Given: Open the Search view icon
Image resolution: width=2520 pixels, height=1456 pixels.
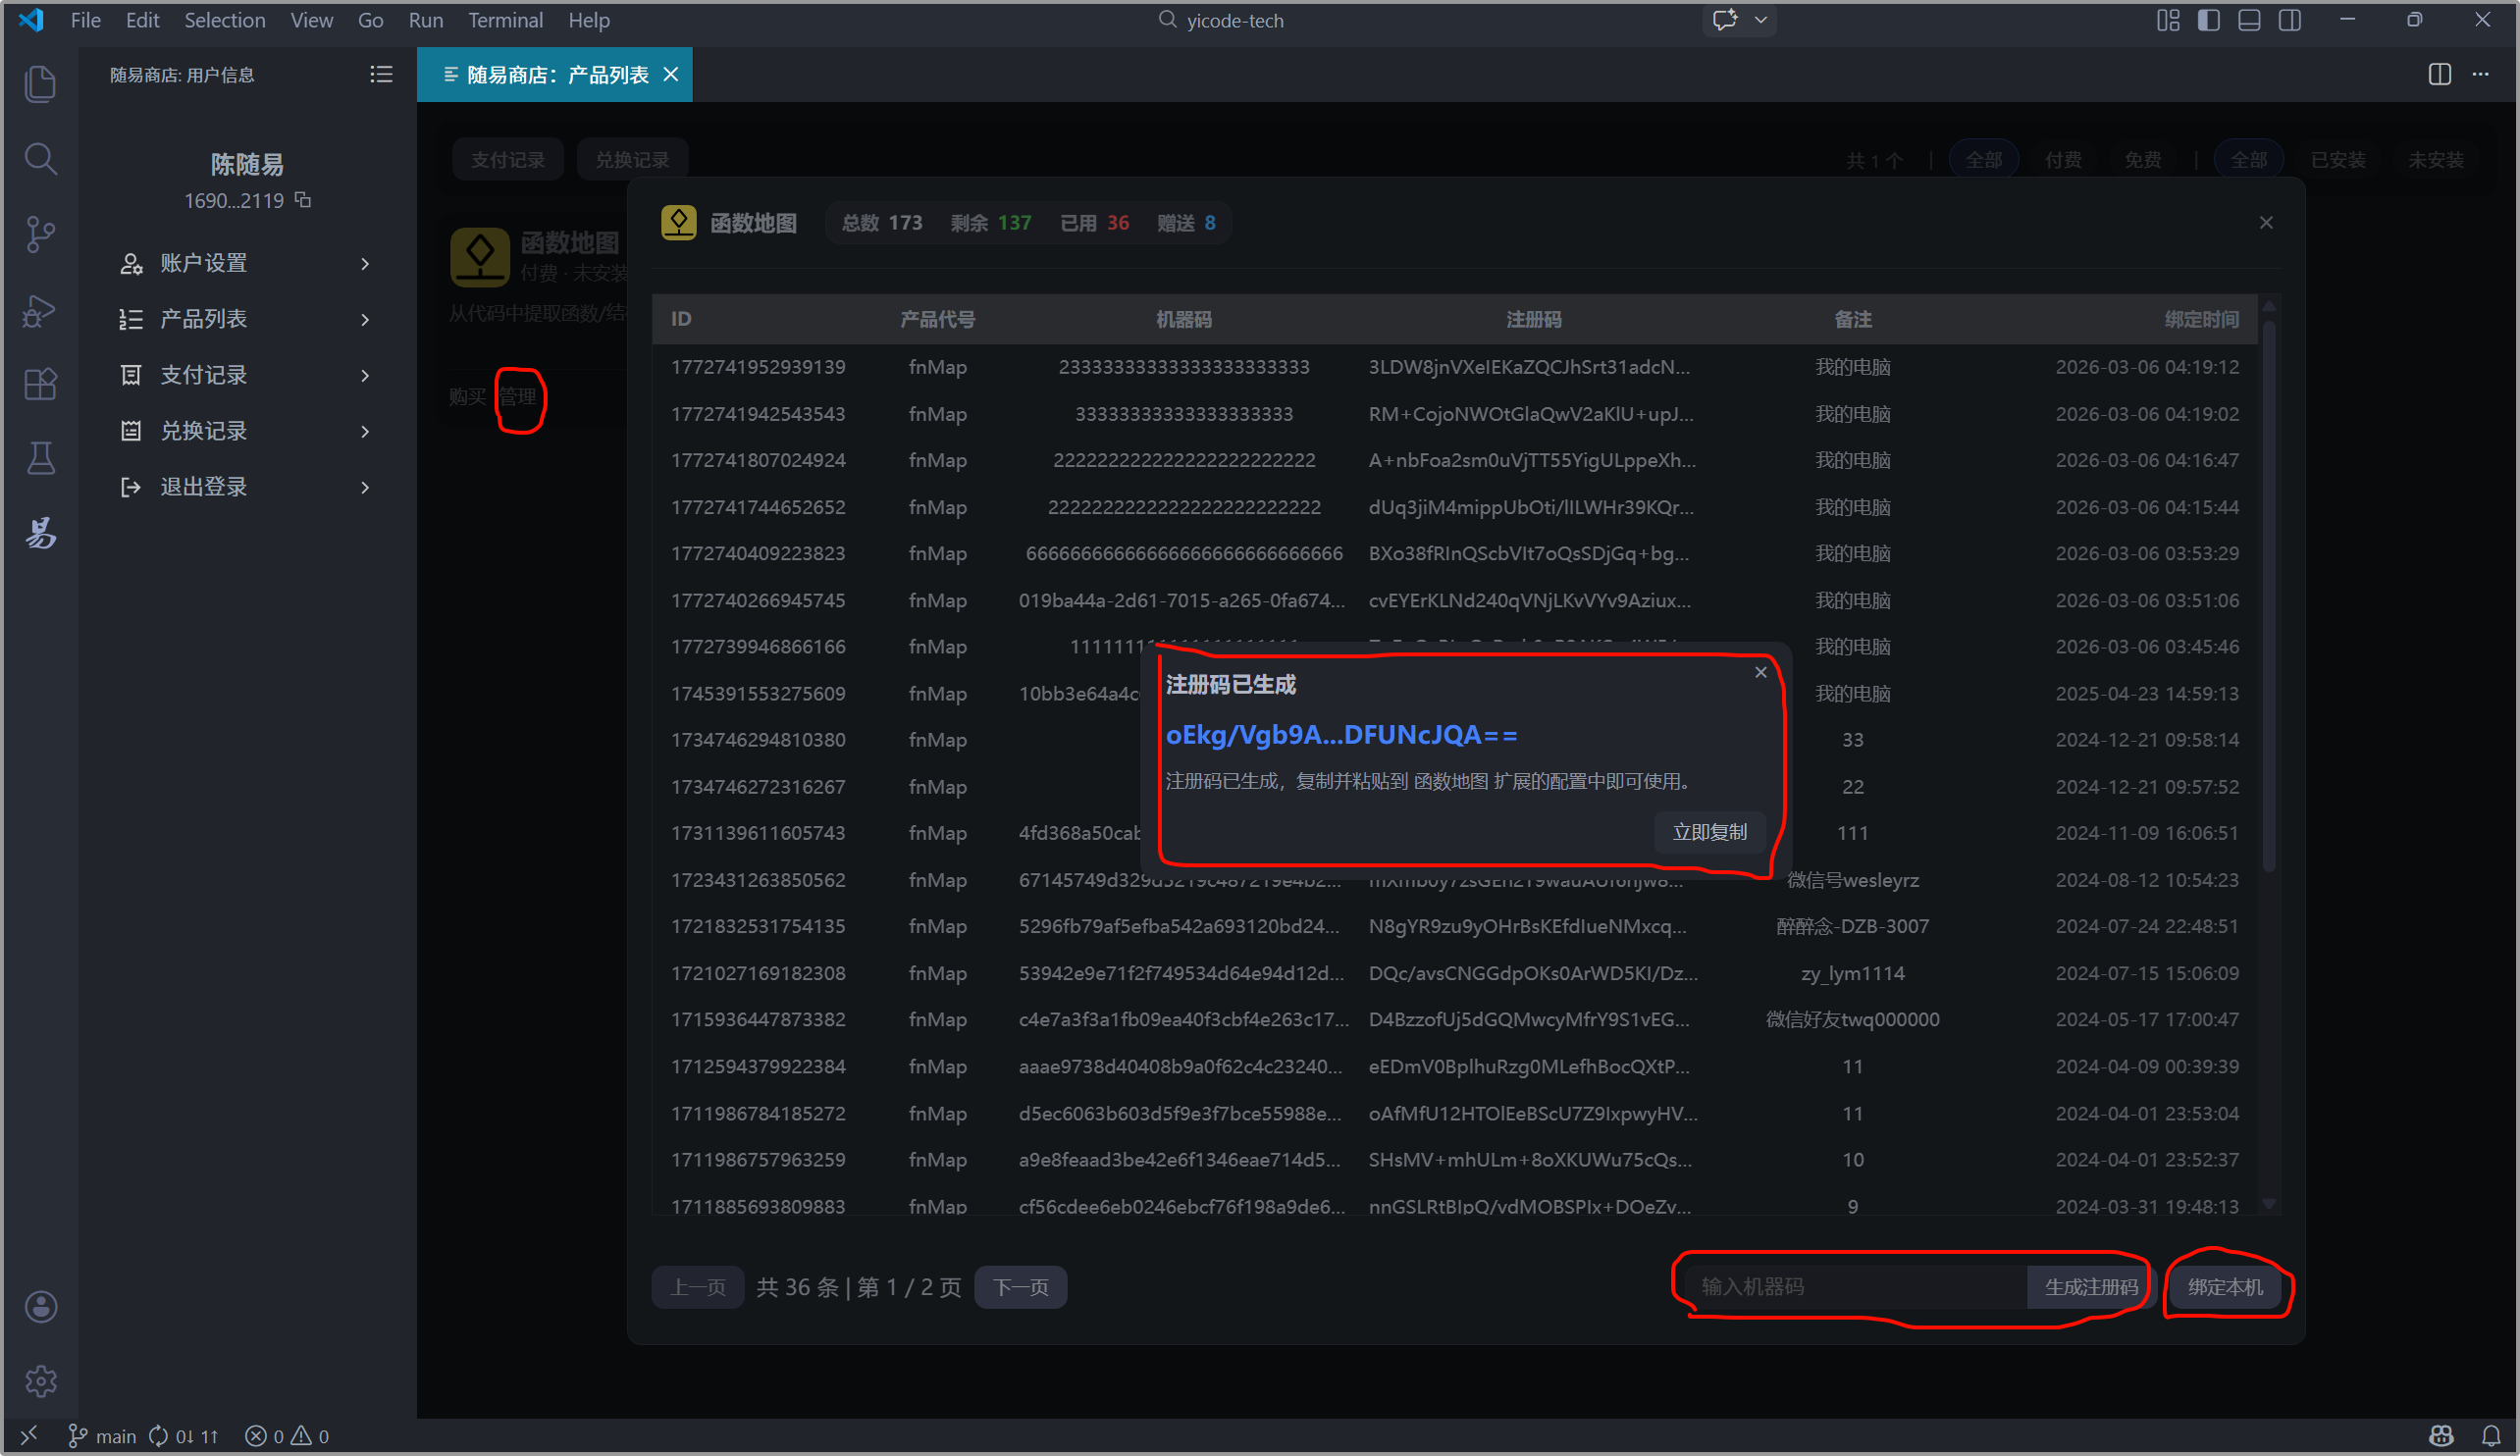Looking at the screenshot, I should (x=40, y=158).
